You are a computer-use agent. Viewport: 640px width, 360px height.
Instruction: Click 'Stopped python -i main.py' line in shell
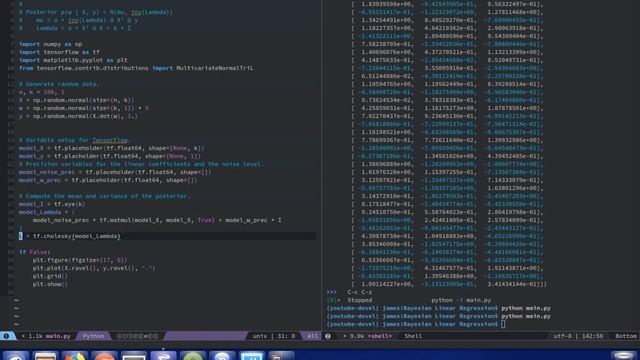pos(409,300)
